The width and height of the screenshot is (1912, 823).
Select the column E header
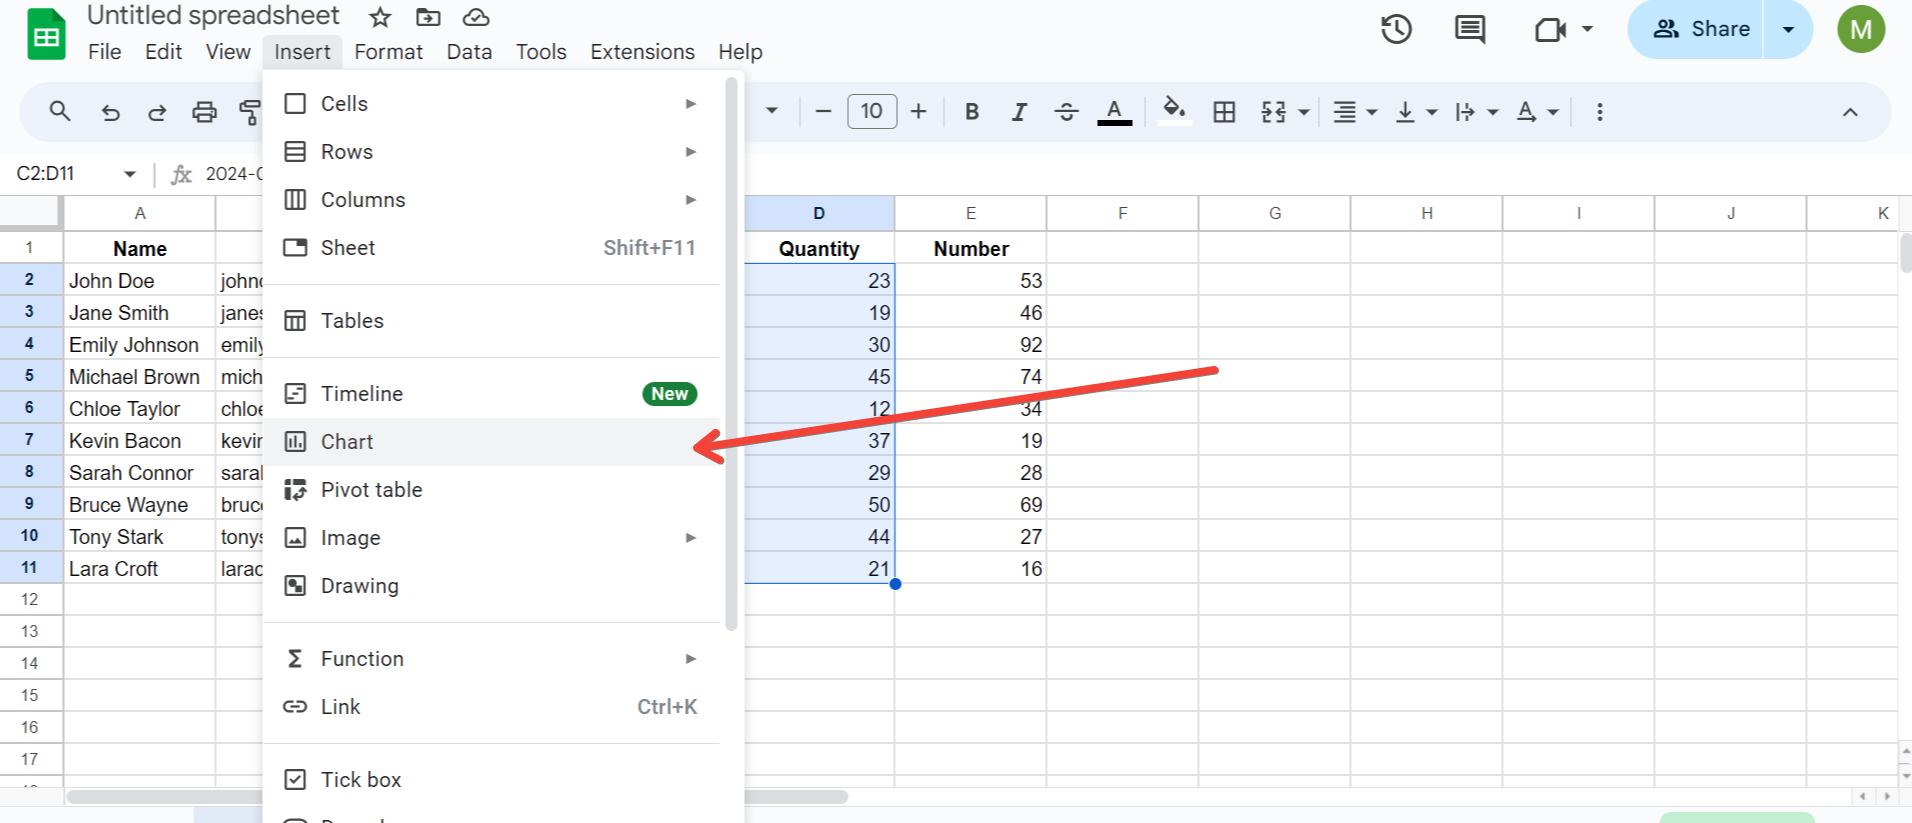pyautogui.click(x=970, y=213)
